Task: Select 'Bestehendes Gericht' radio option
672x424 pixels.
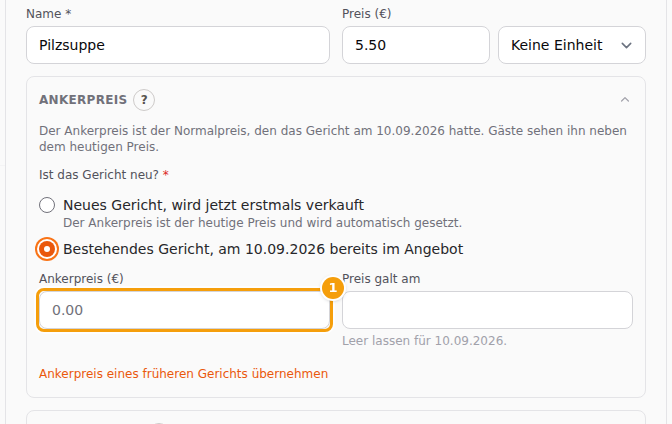Action: click(47, 249)
